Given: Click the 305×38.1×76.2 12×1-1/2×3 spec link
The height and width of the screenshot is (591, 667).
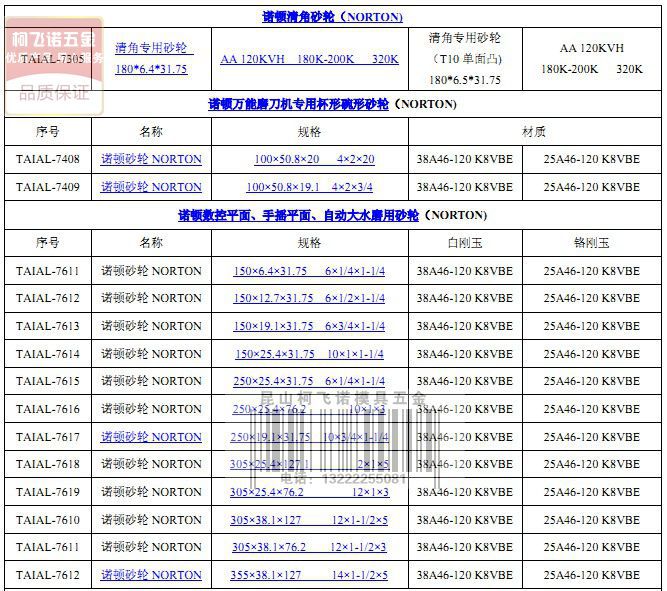Looking at the screenshot, I should (x=309, y=547).
